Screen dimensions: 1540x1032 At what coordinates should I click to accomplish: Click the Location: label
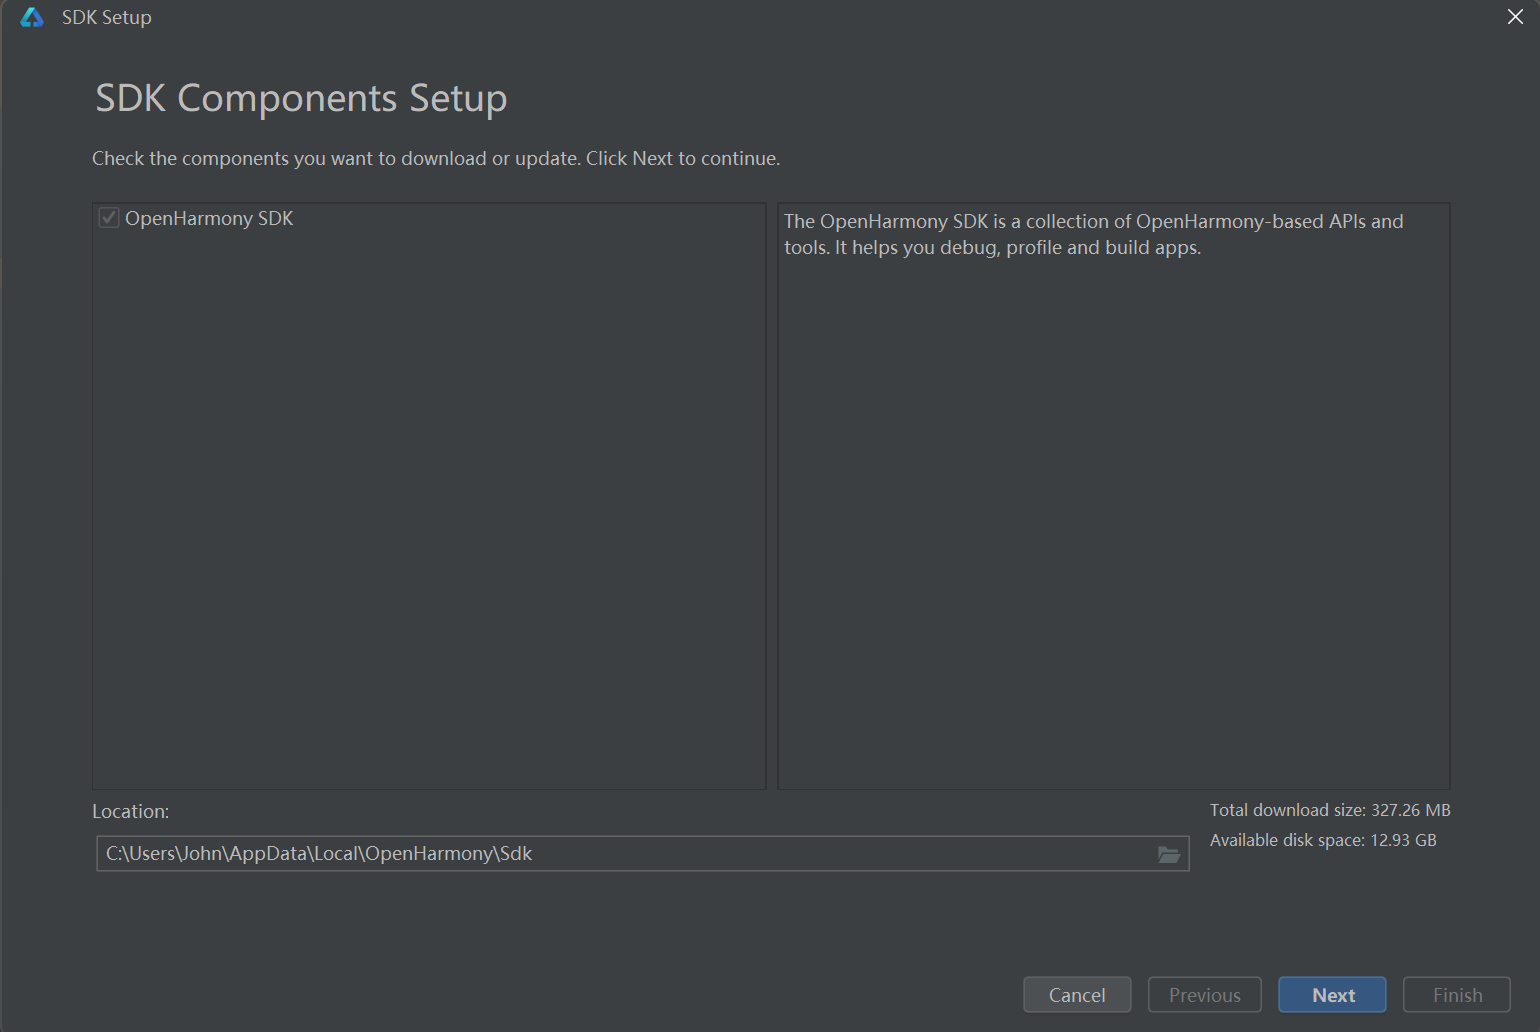[x=131, y=811]
